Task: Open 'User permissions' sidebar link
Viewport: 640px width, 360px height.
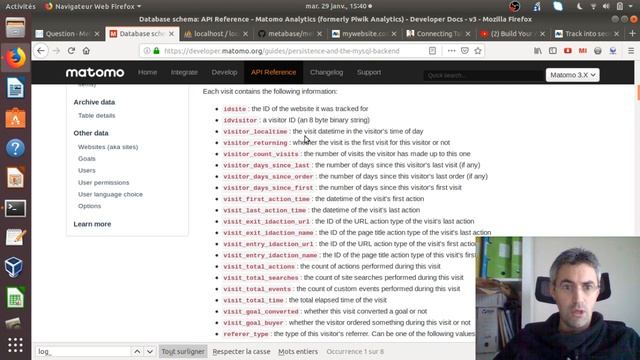Action: pos(104,182)
